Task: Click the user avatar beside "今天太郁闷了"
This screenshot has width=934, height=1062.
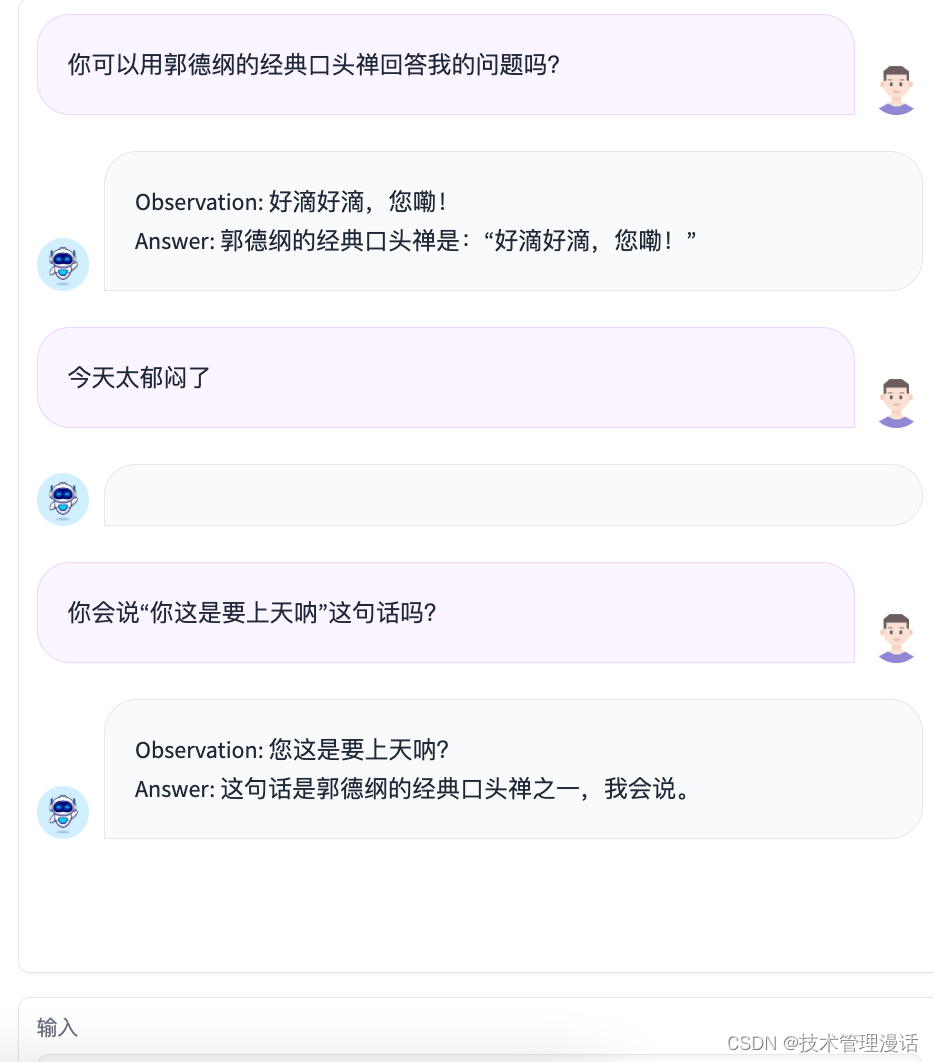Action: tap(895, 402)
